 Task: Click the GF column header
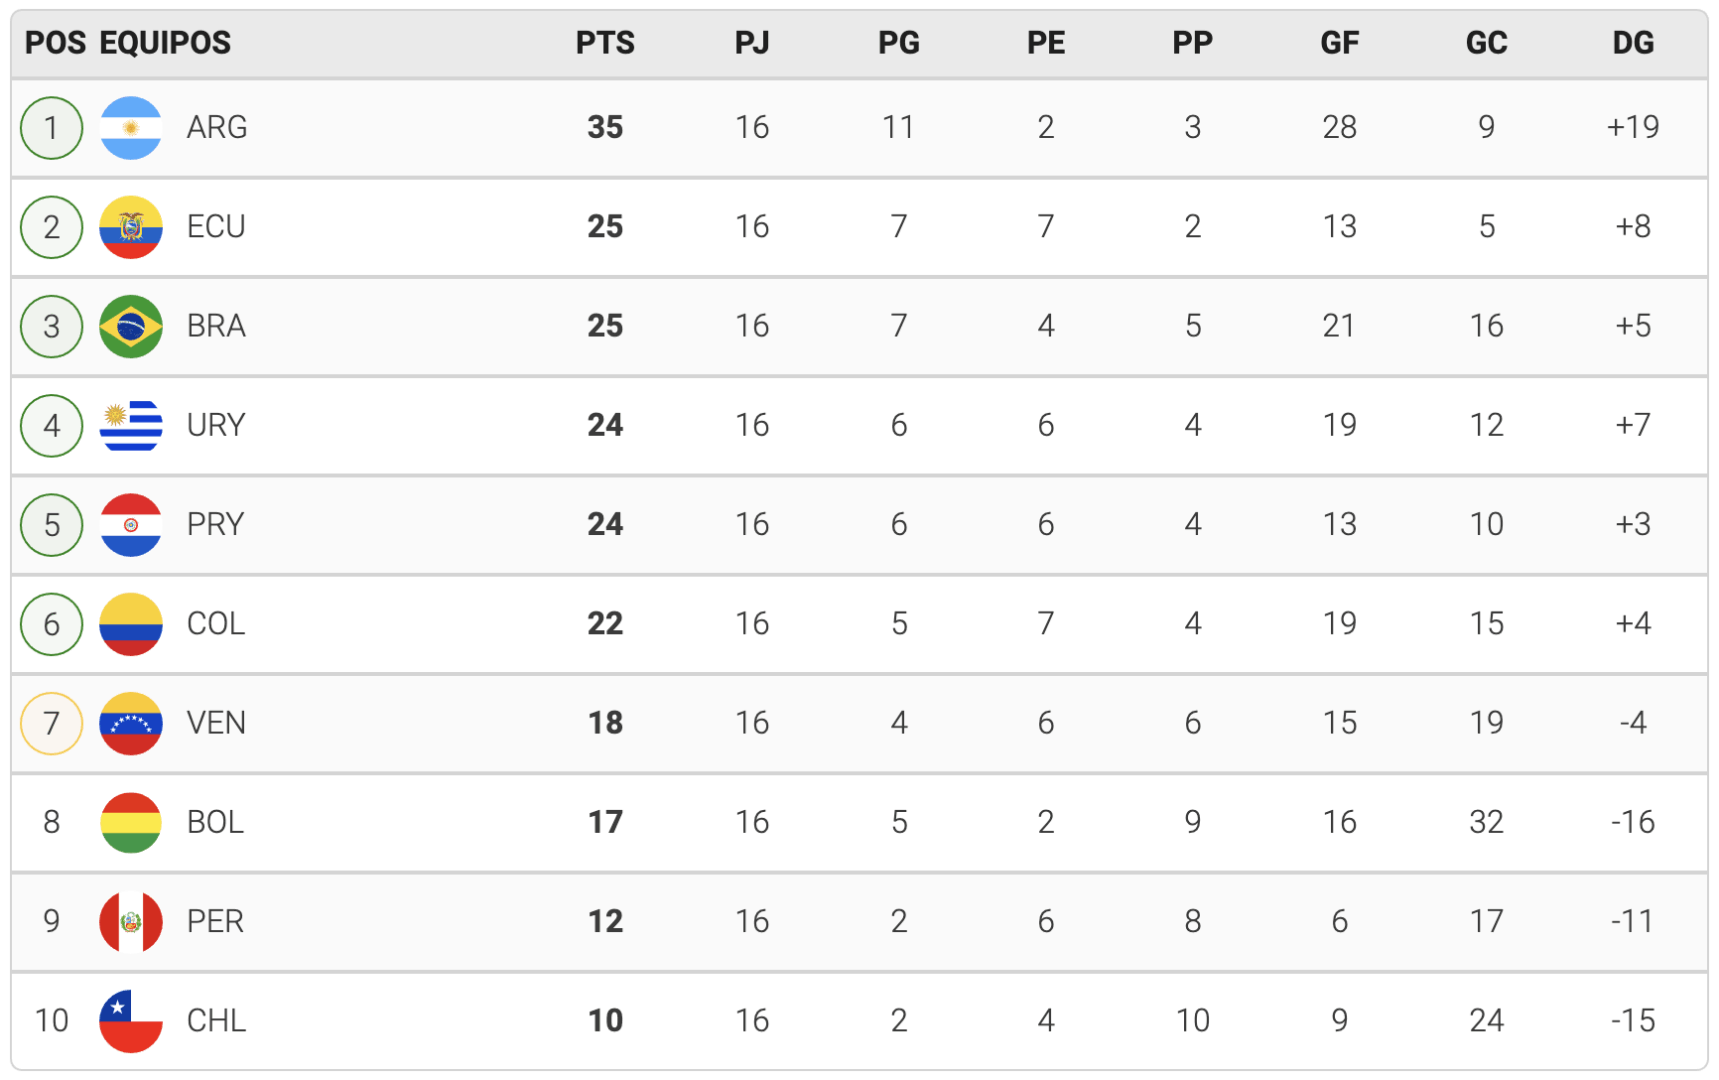1339,43
